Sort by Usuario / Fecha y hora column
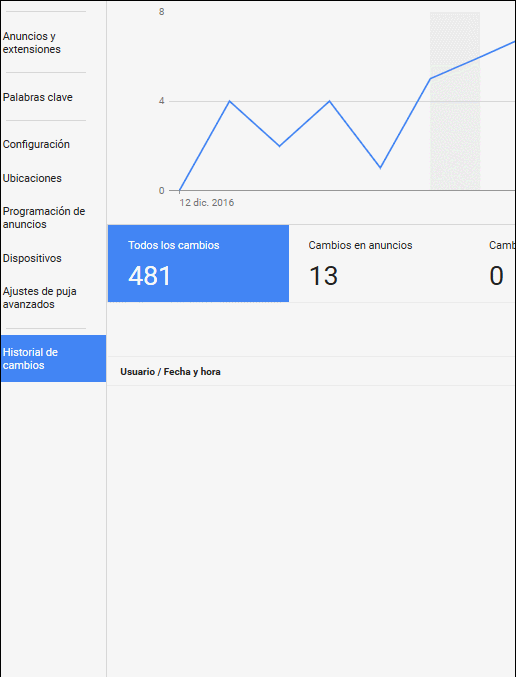 click(x=170, y=372)
